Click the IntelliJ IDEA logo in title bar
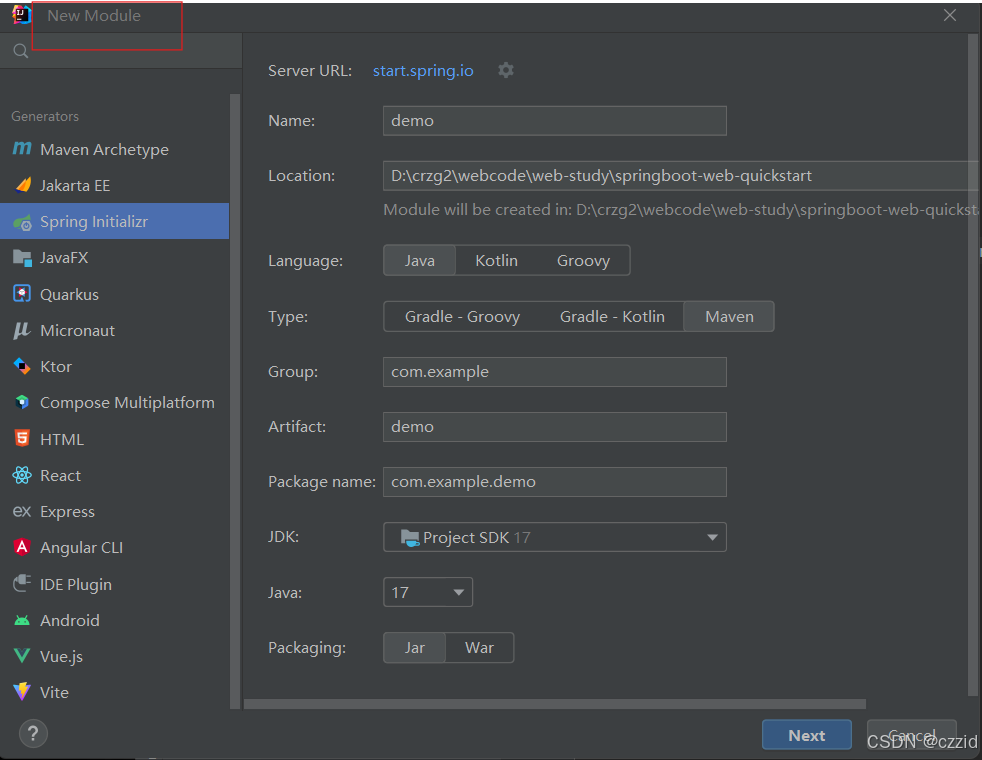Image resolution: width=982 pixels, height=760 pixels. point(22,15)
